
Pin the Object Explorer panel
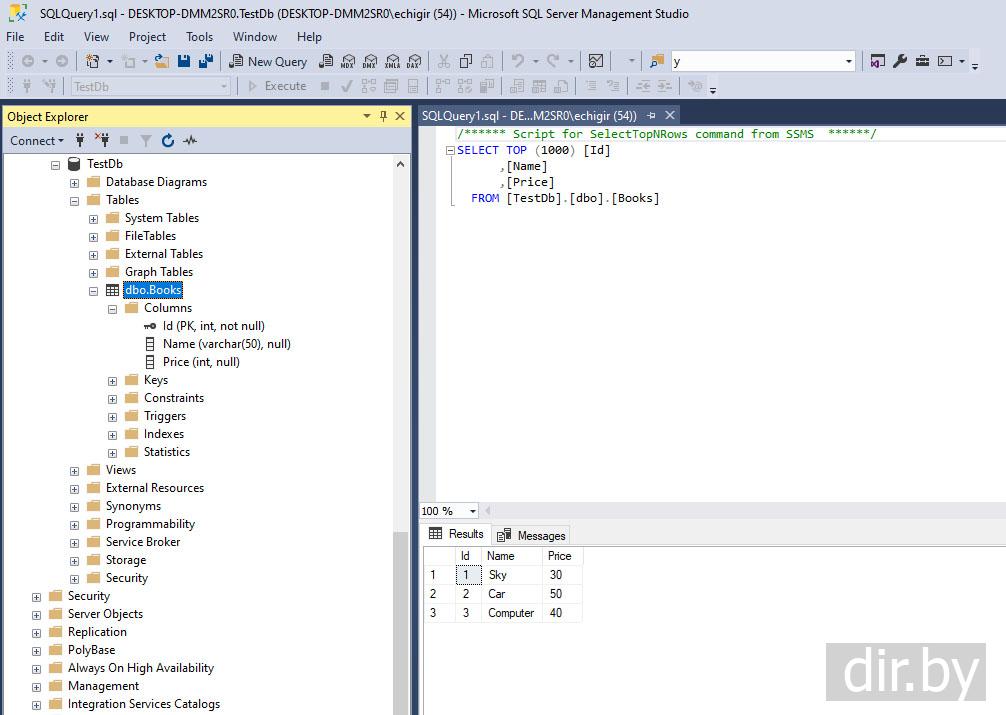coord(383,116)
